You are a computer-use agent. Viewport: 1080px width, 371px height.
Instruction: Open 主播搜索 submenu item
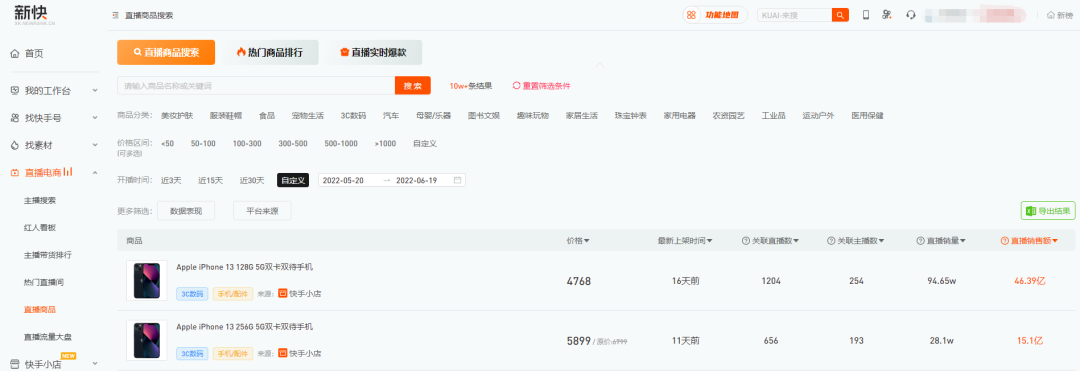40,200
